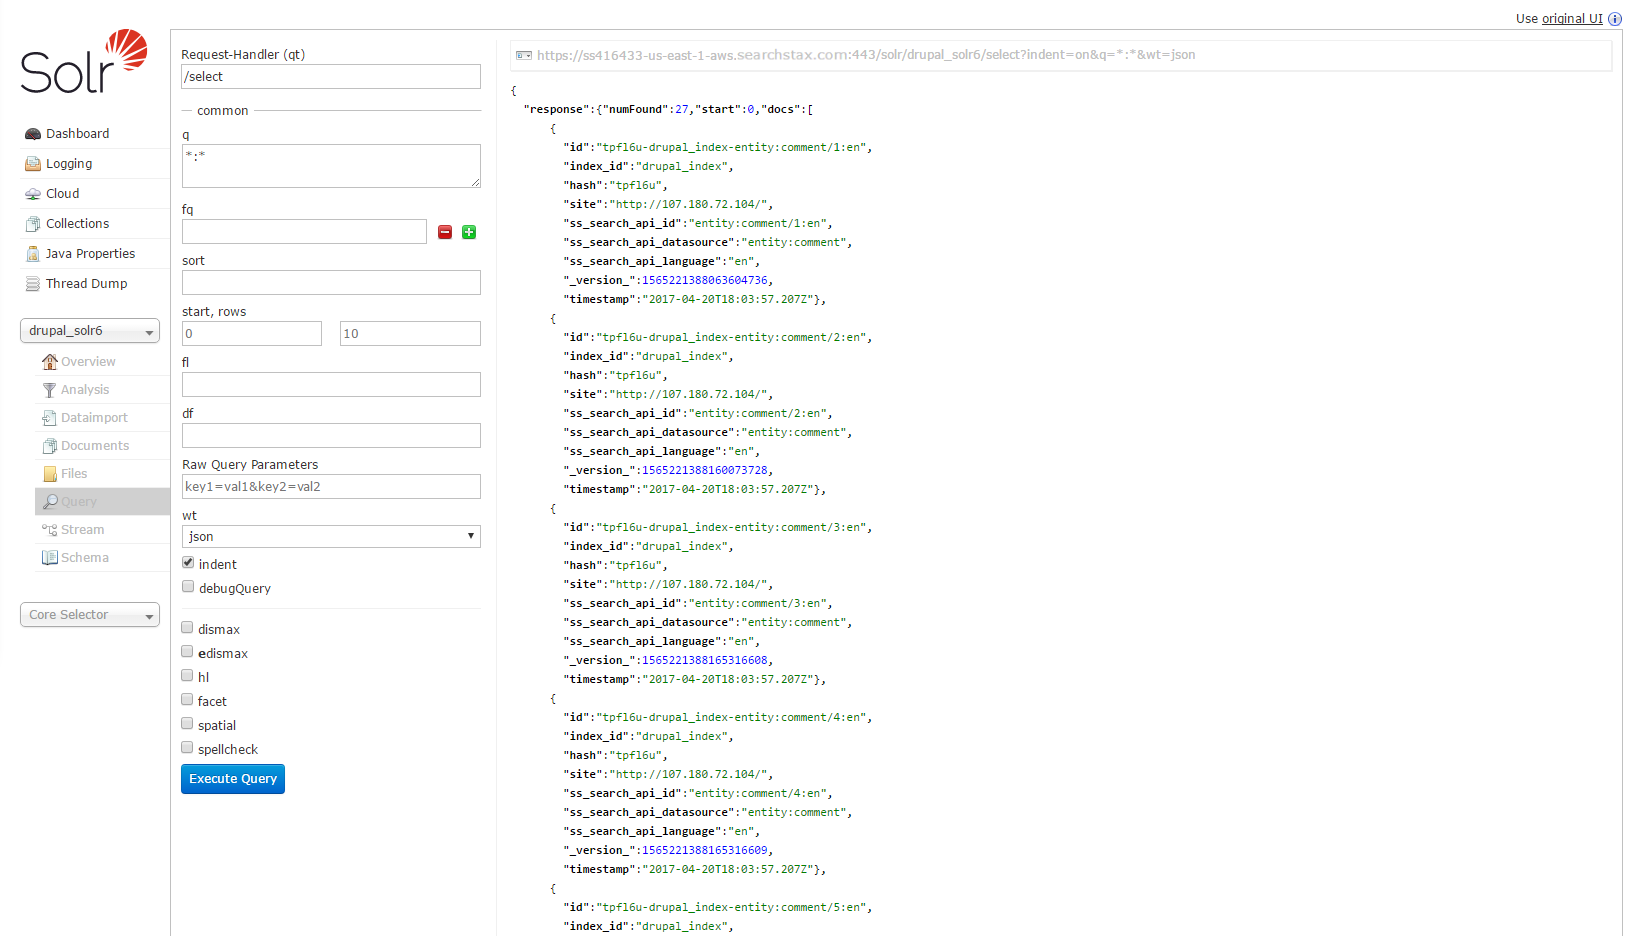Enable the facet checkbox
1639x936 pixels.
187,700
